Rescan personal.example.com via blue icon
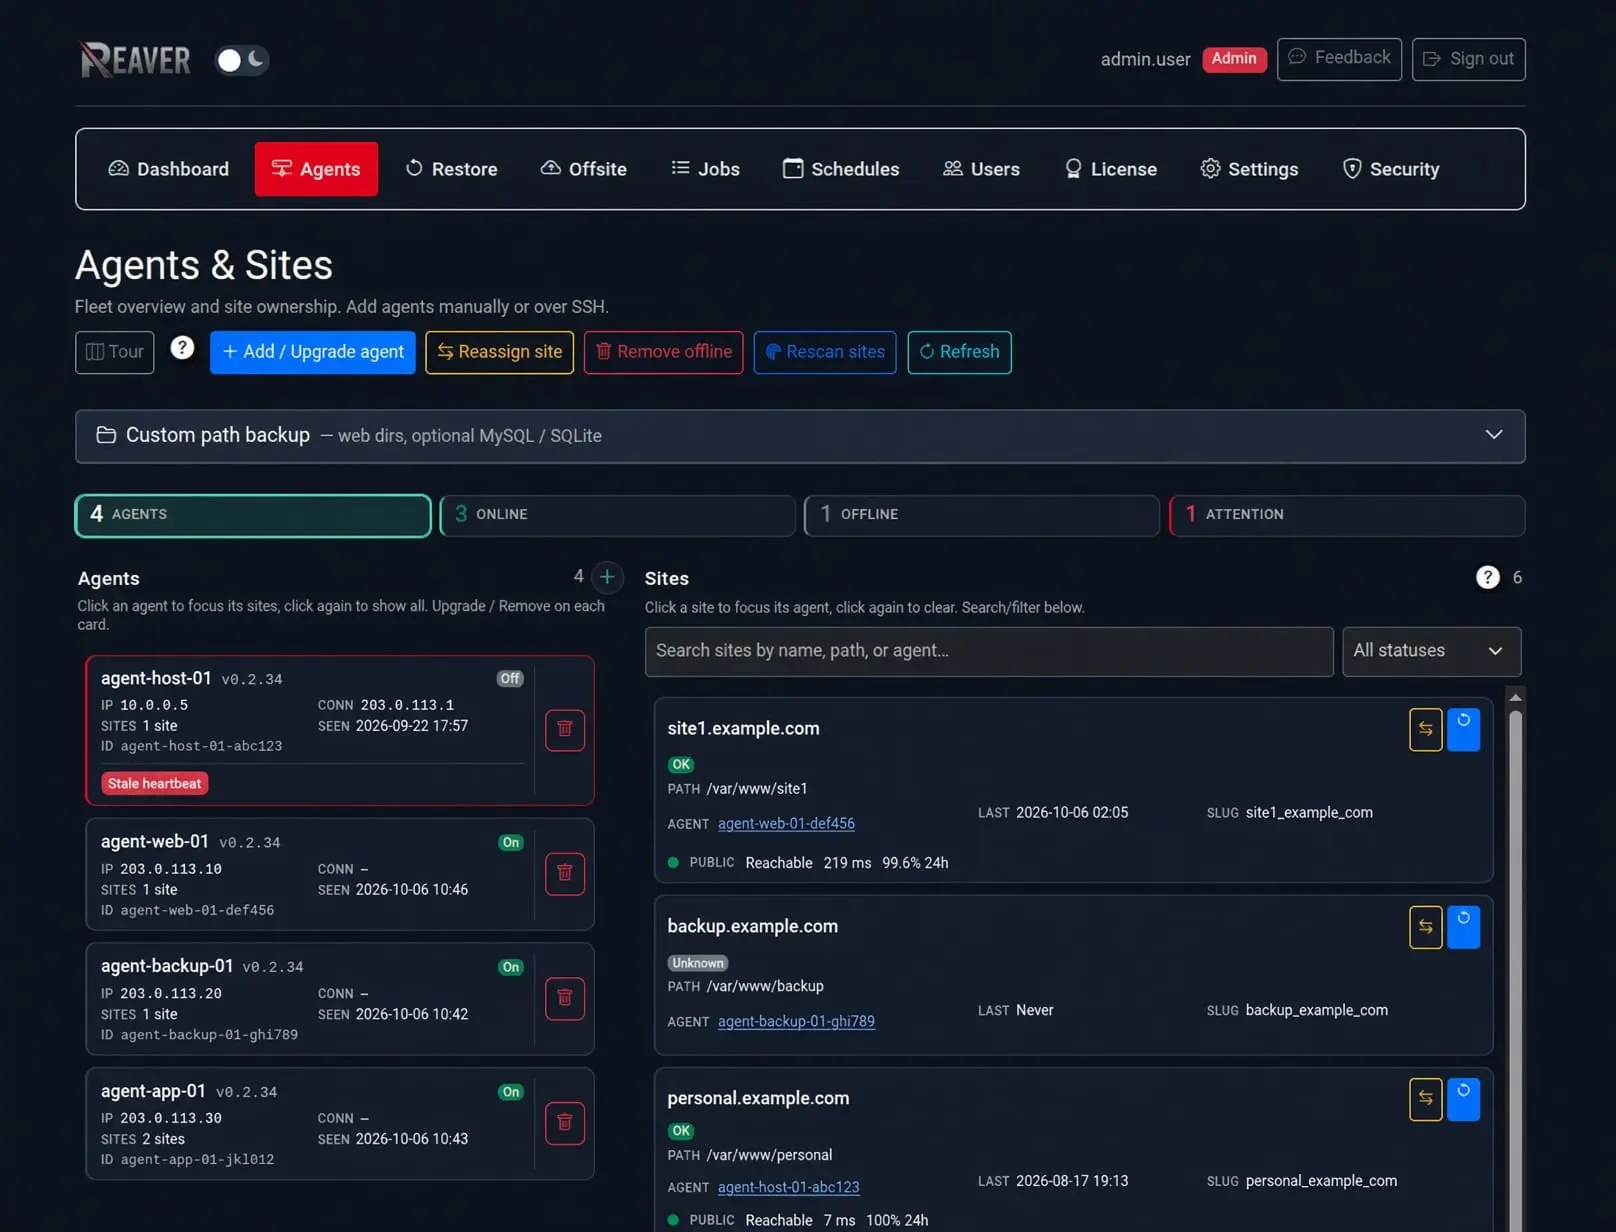 [1463, 1099]
